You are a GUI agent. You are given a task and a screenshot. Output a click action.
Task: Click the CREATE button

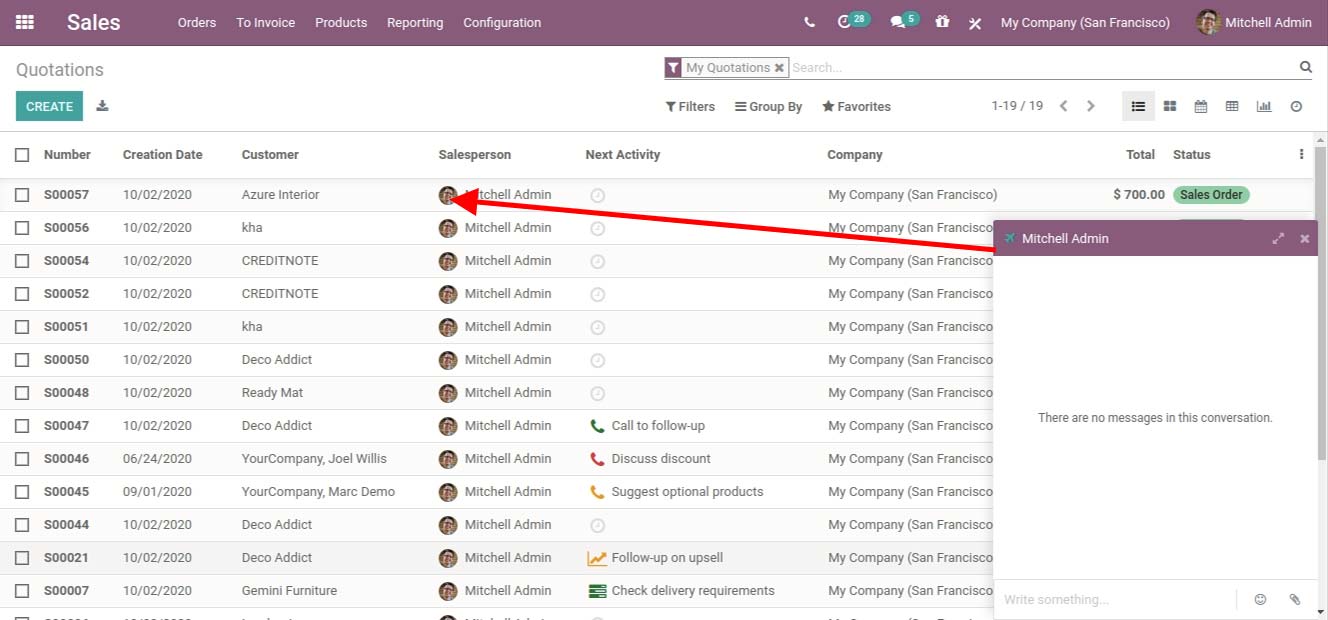(49, 106)
